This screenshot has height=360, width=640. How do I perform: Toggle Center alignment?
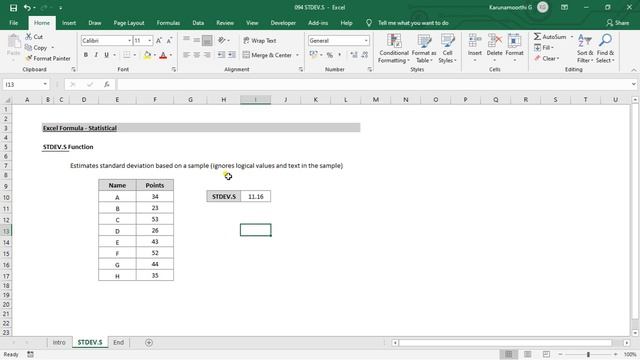click(x=197, y=55)
